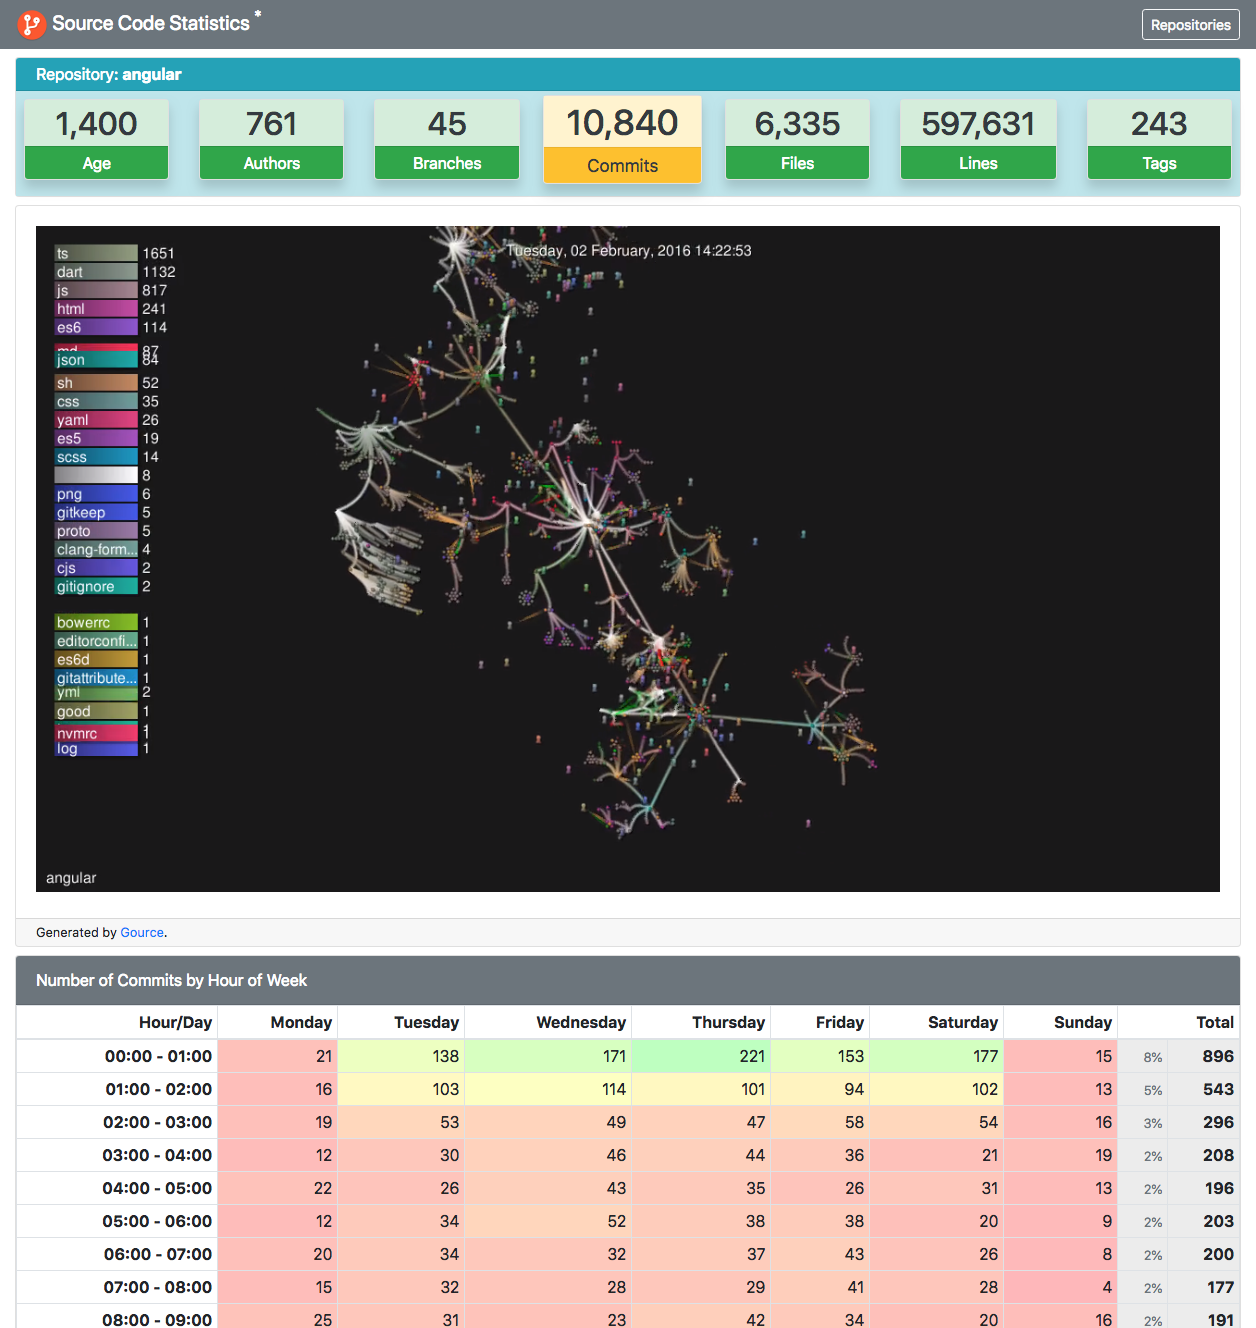Click the bowerrc legend bar
This screenshot has width=1256, height=1328.
96,622
